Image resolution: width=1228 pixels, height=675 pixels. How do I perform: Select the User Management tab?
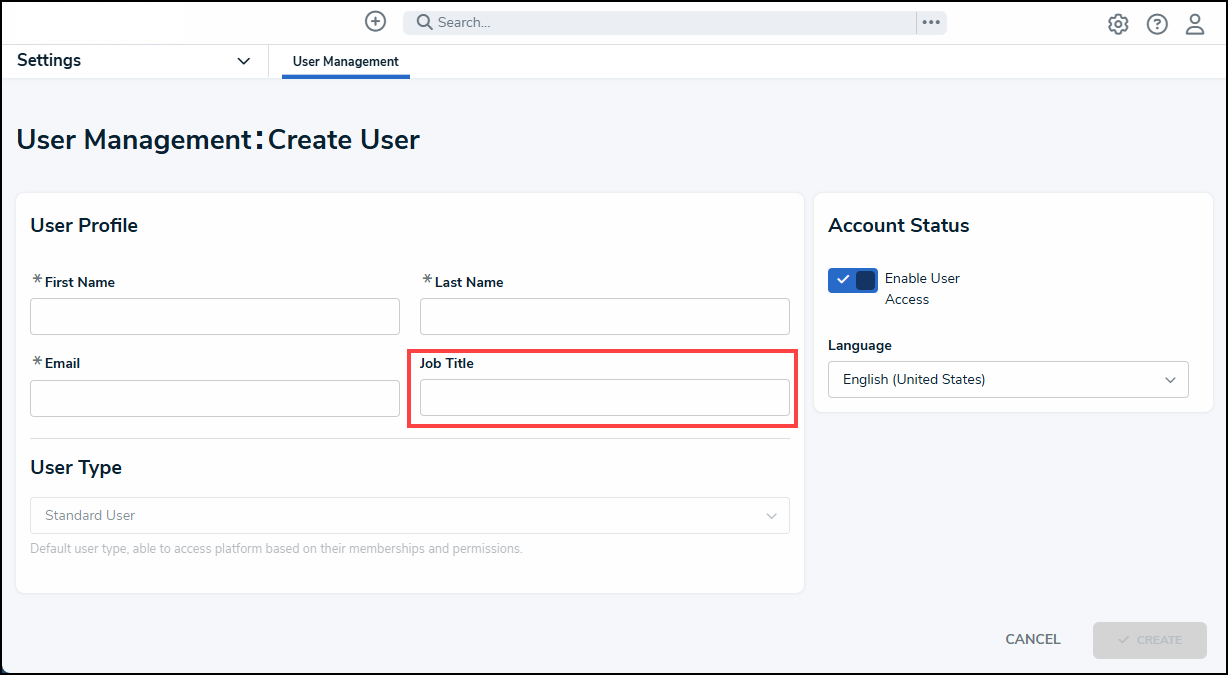tap(346, 62)
